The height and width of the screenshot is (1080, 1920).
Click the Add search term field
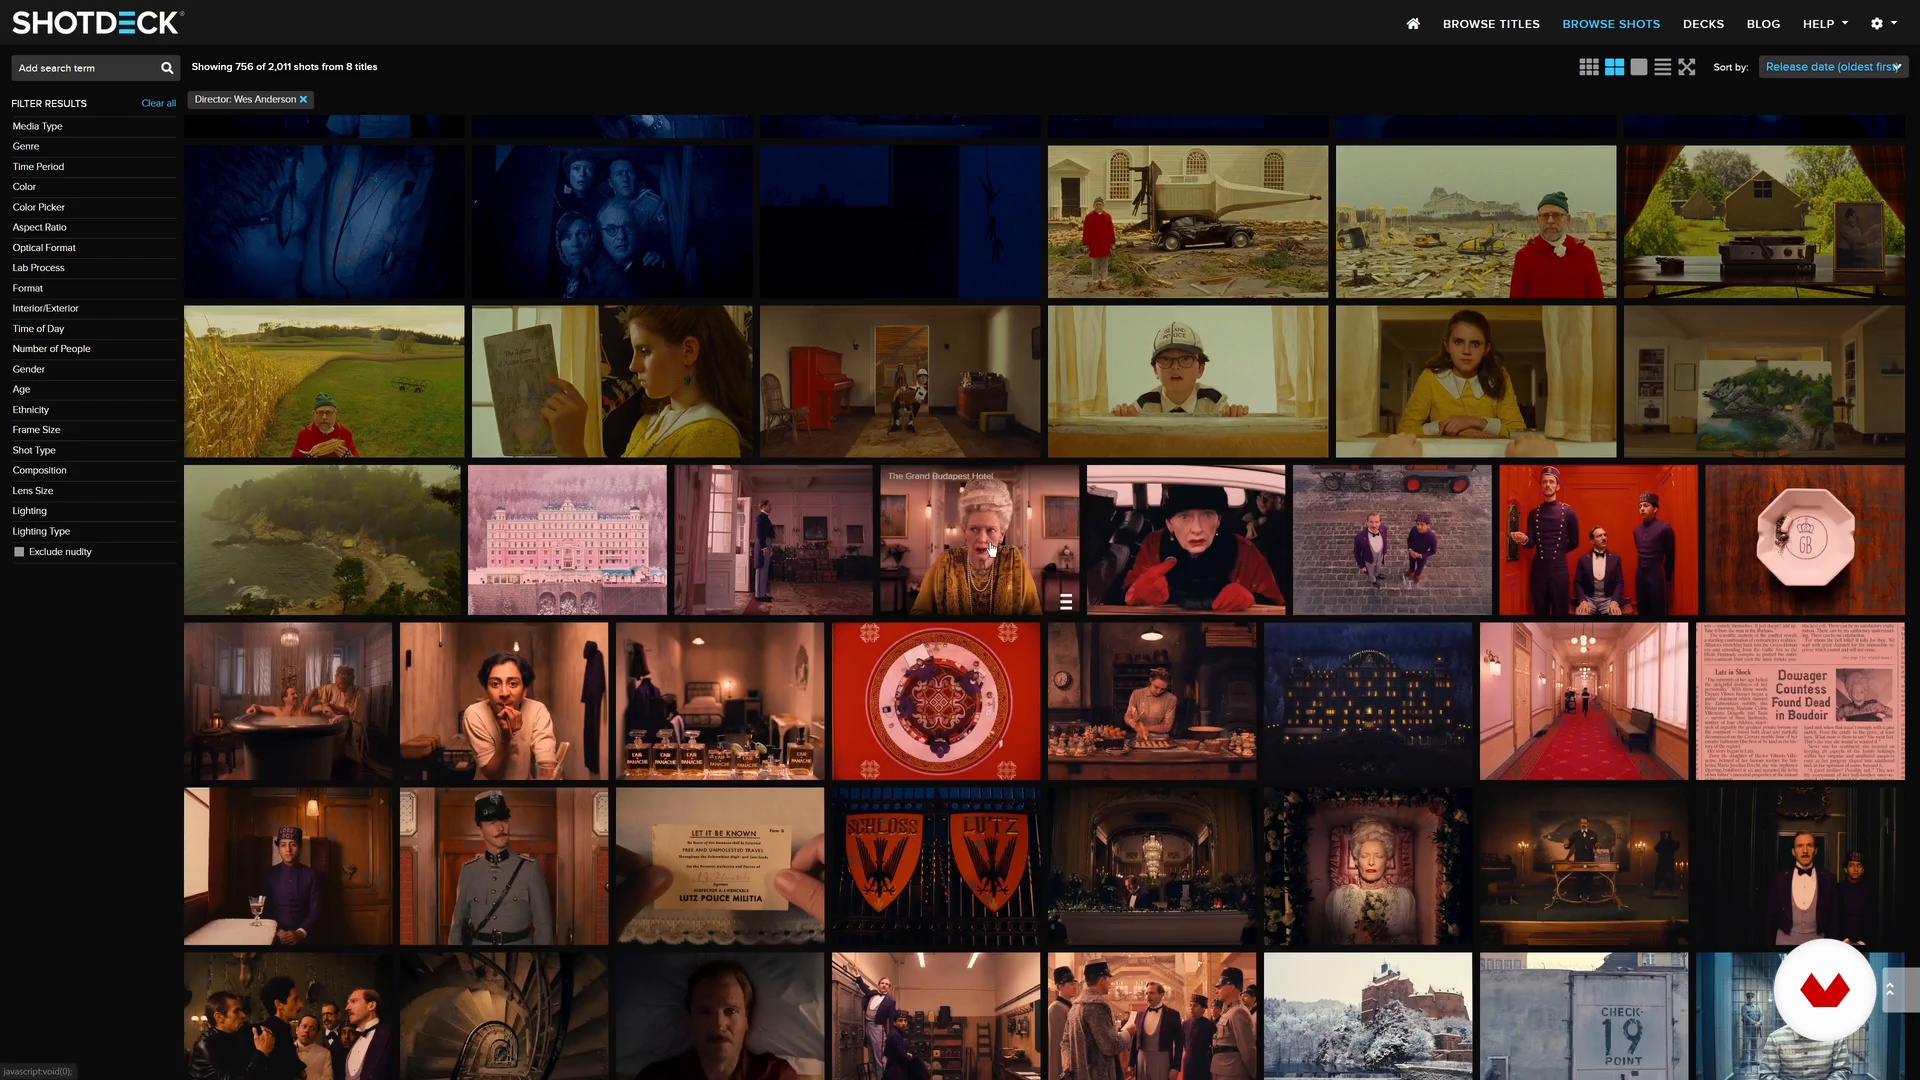(85, 68)
